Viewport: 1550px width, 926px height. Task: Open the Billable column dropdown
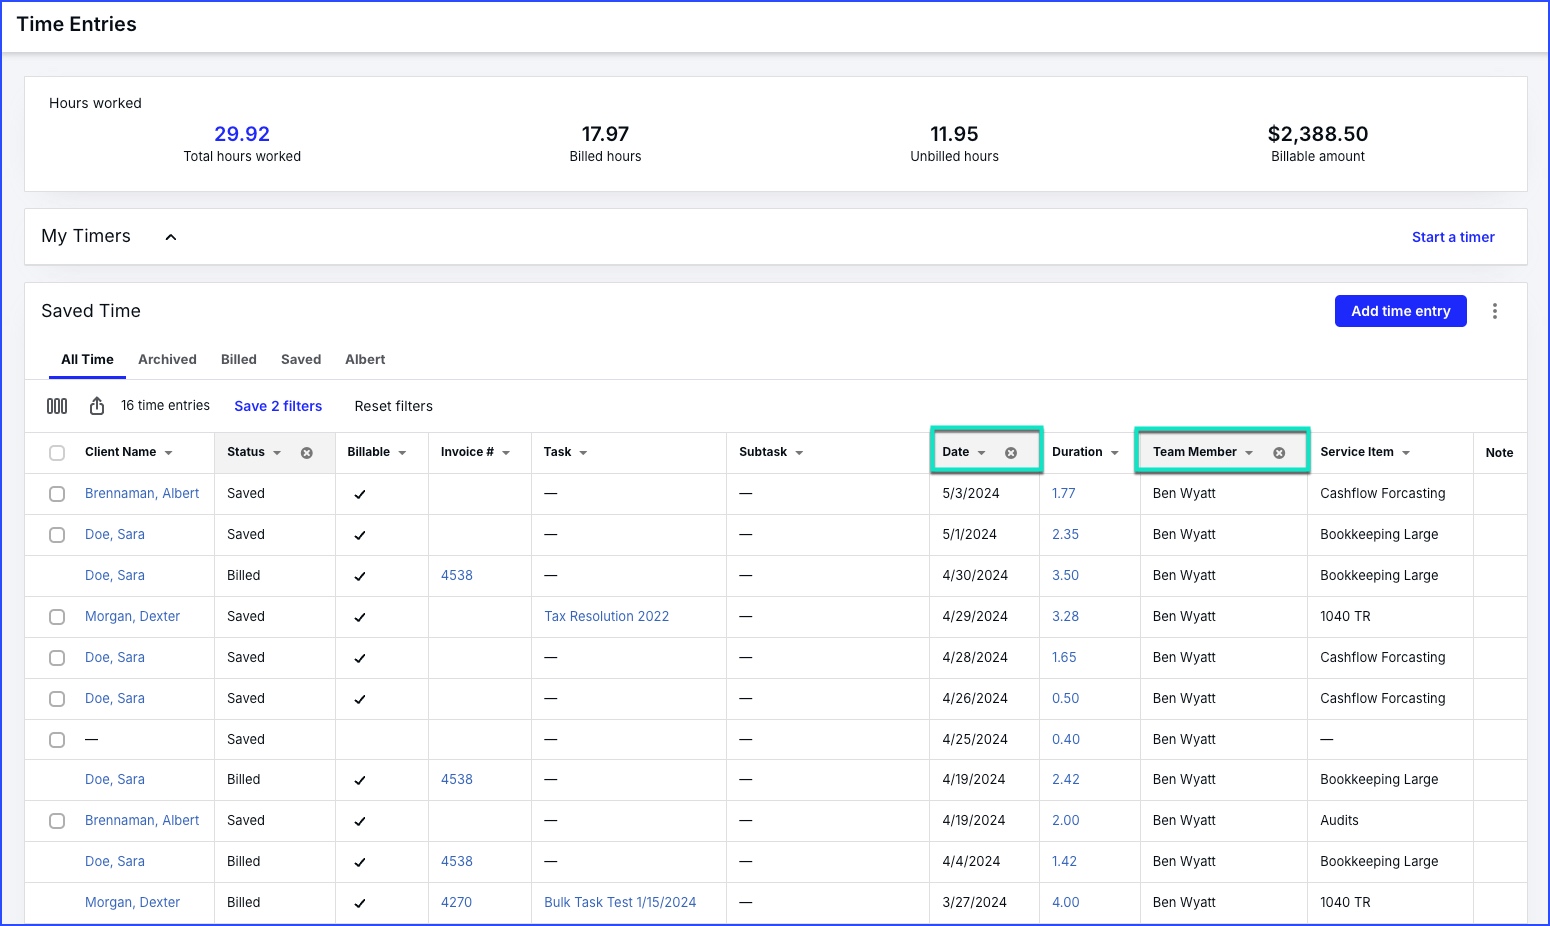click(x=402, y=453)
